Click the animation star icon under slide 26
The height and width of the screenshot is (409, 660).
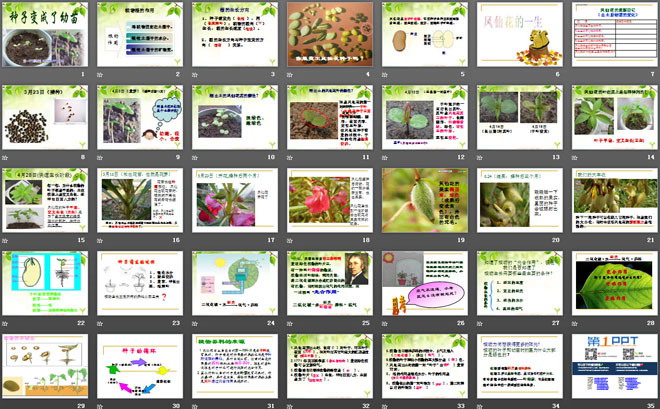pyautogui.click(x=385, y=324)
